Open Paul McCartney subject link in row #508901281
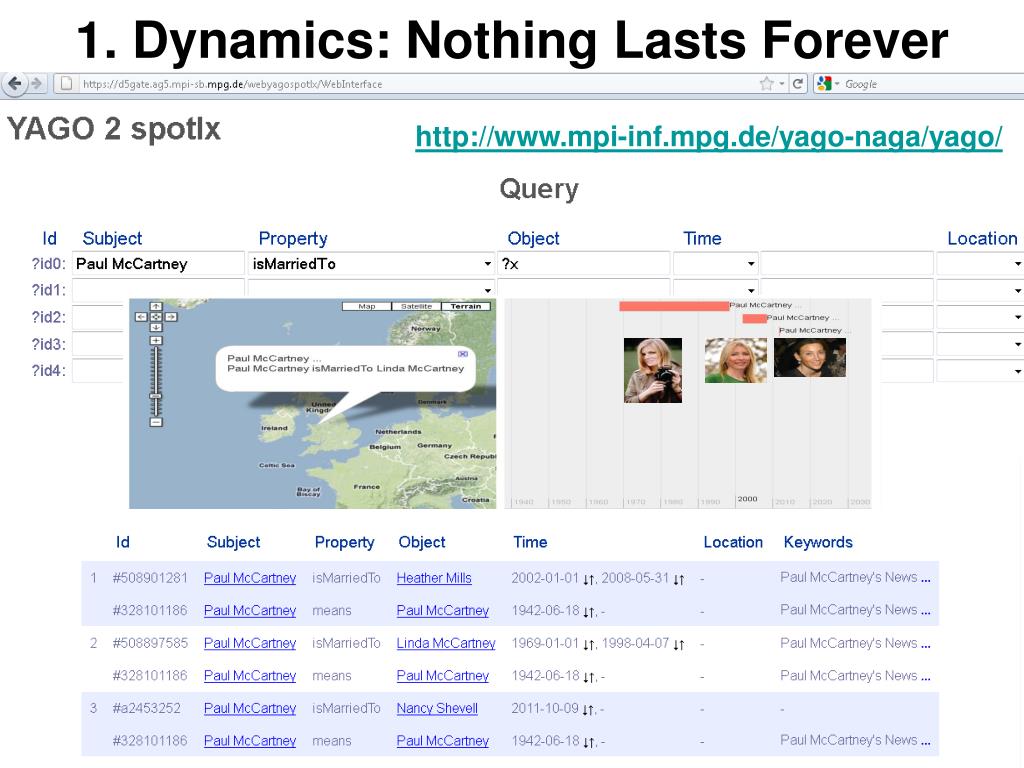The image size is (1024, 768). pos(249,578)
